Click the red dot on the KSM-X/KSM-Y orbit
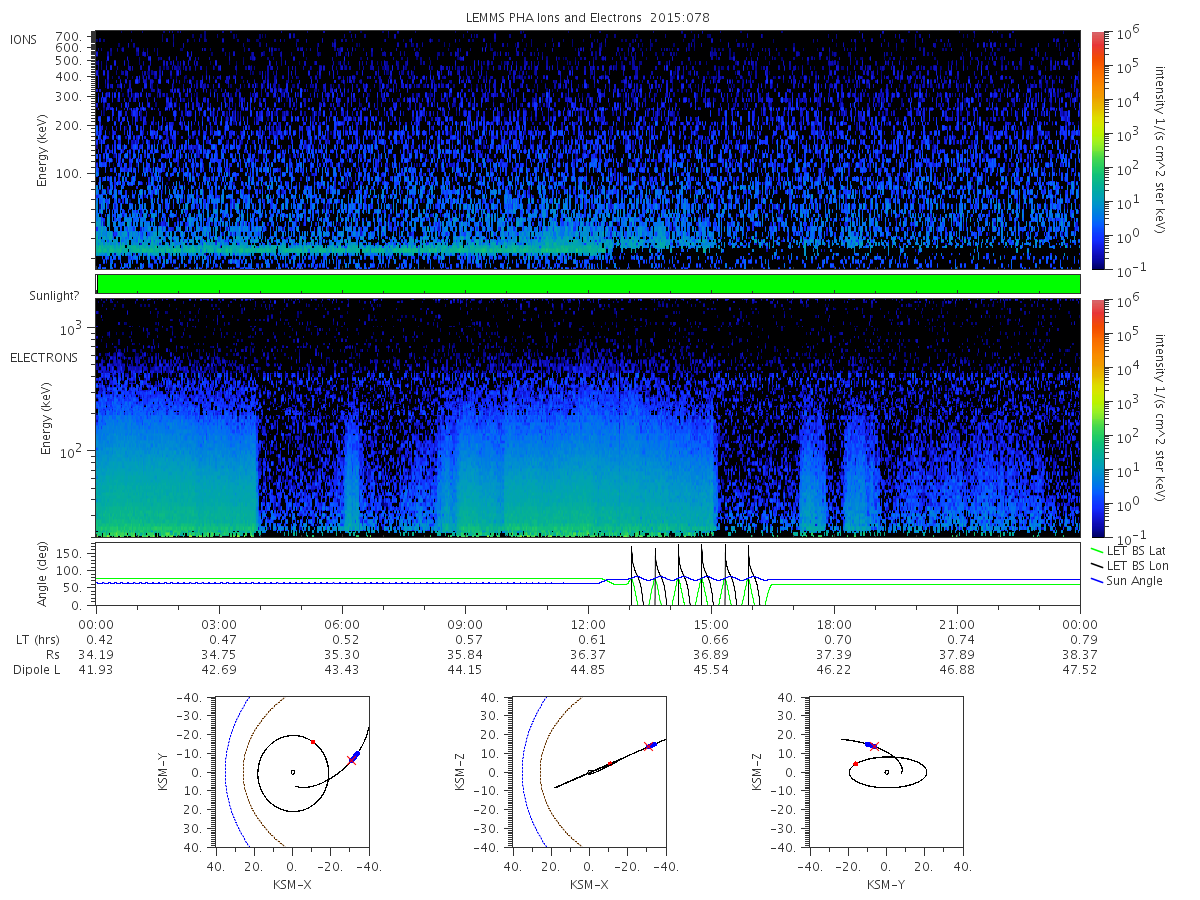The width and height of the screenshot is (1200, 900). coord(313,742)
